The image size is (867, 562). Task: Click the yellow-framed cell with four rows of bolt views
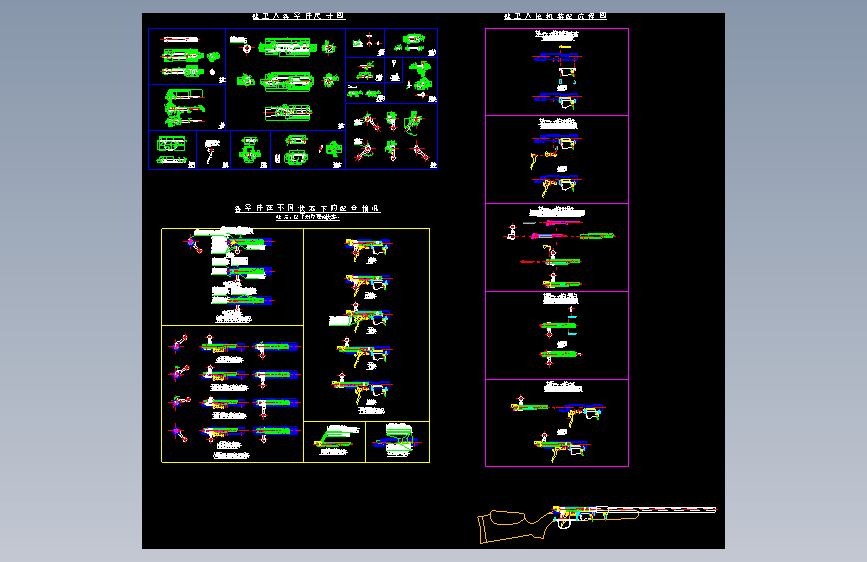pyautogui.click(x=232, y=394)
